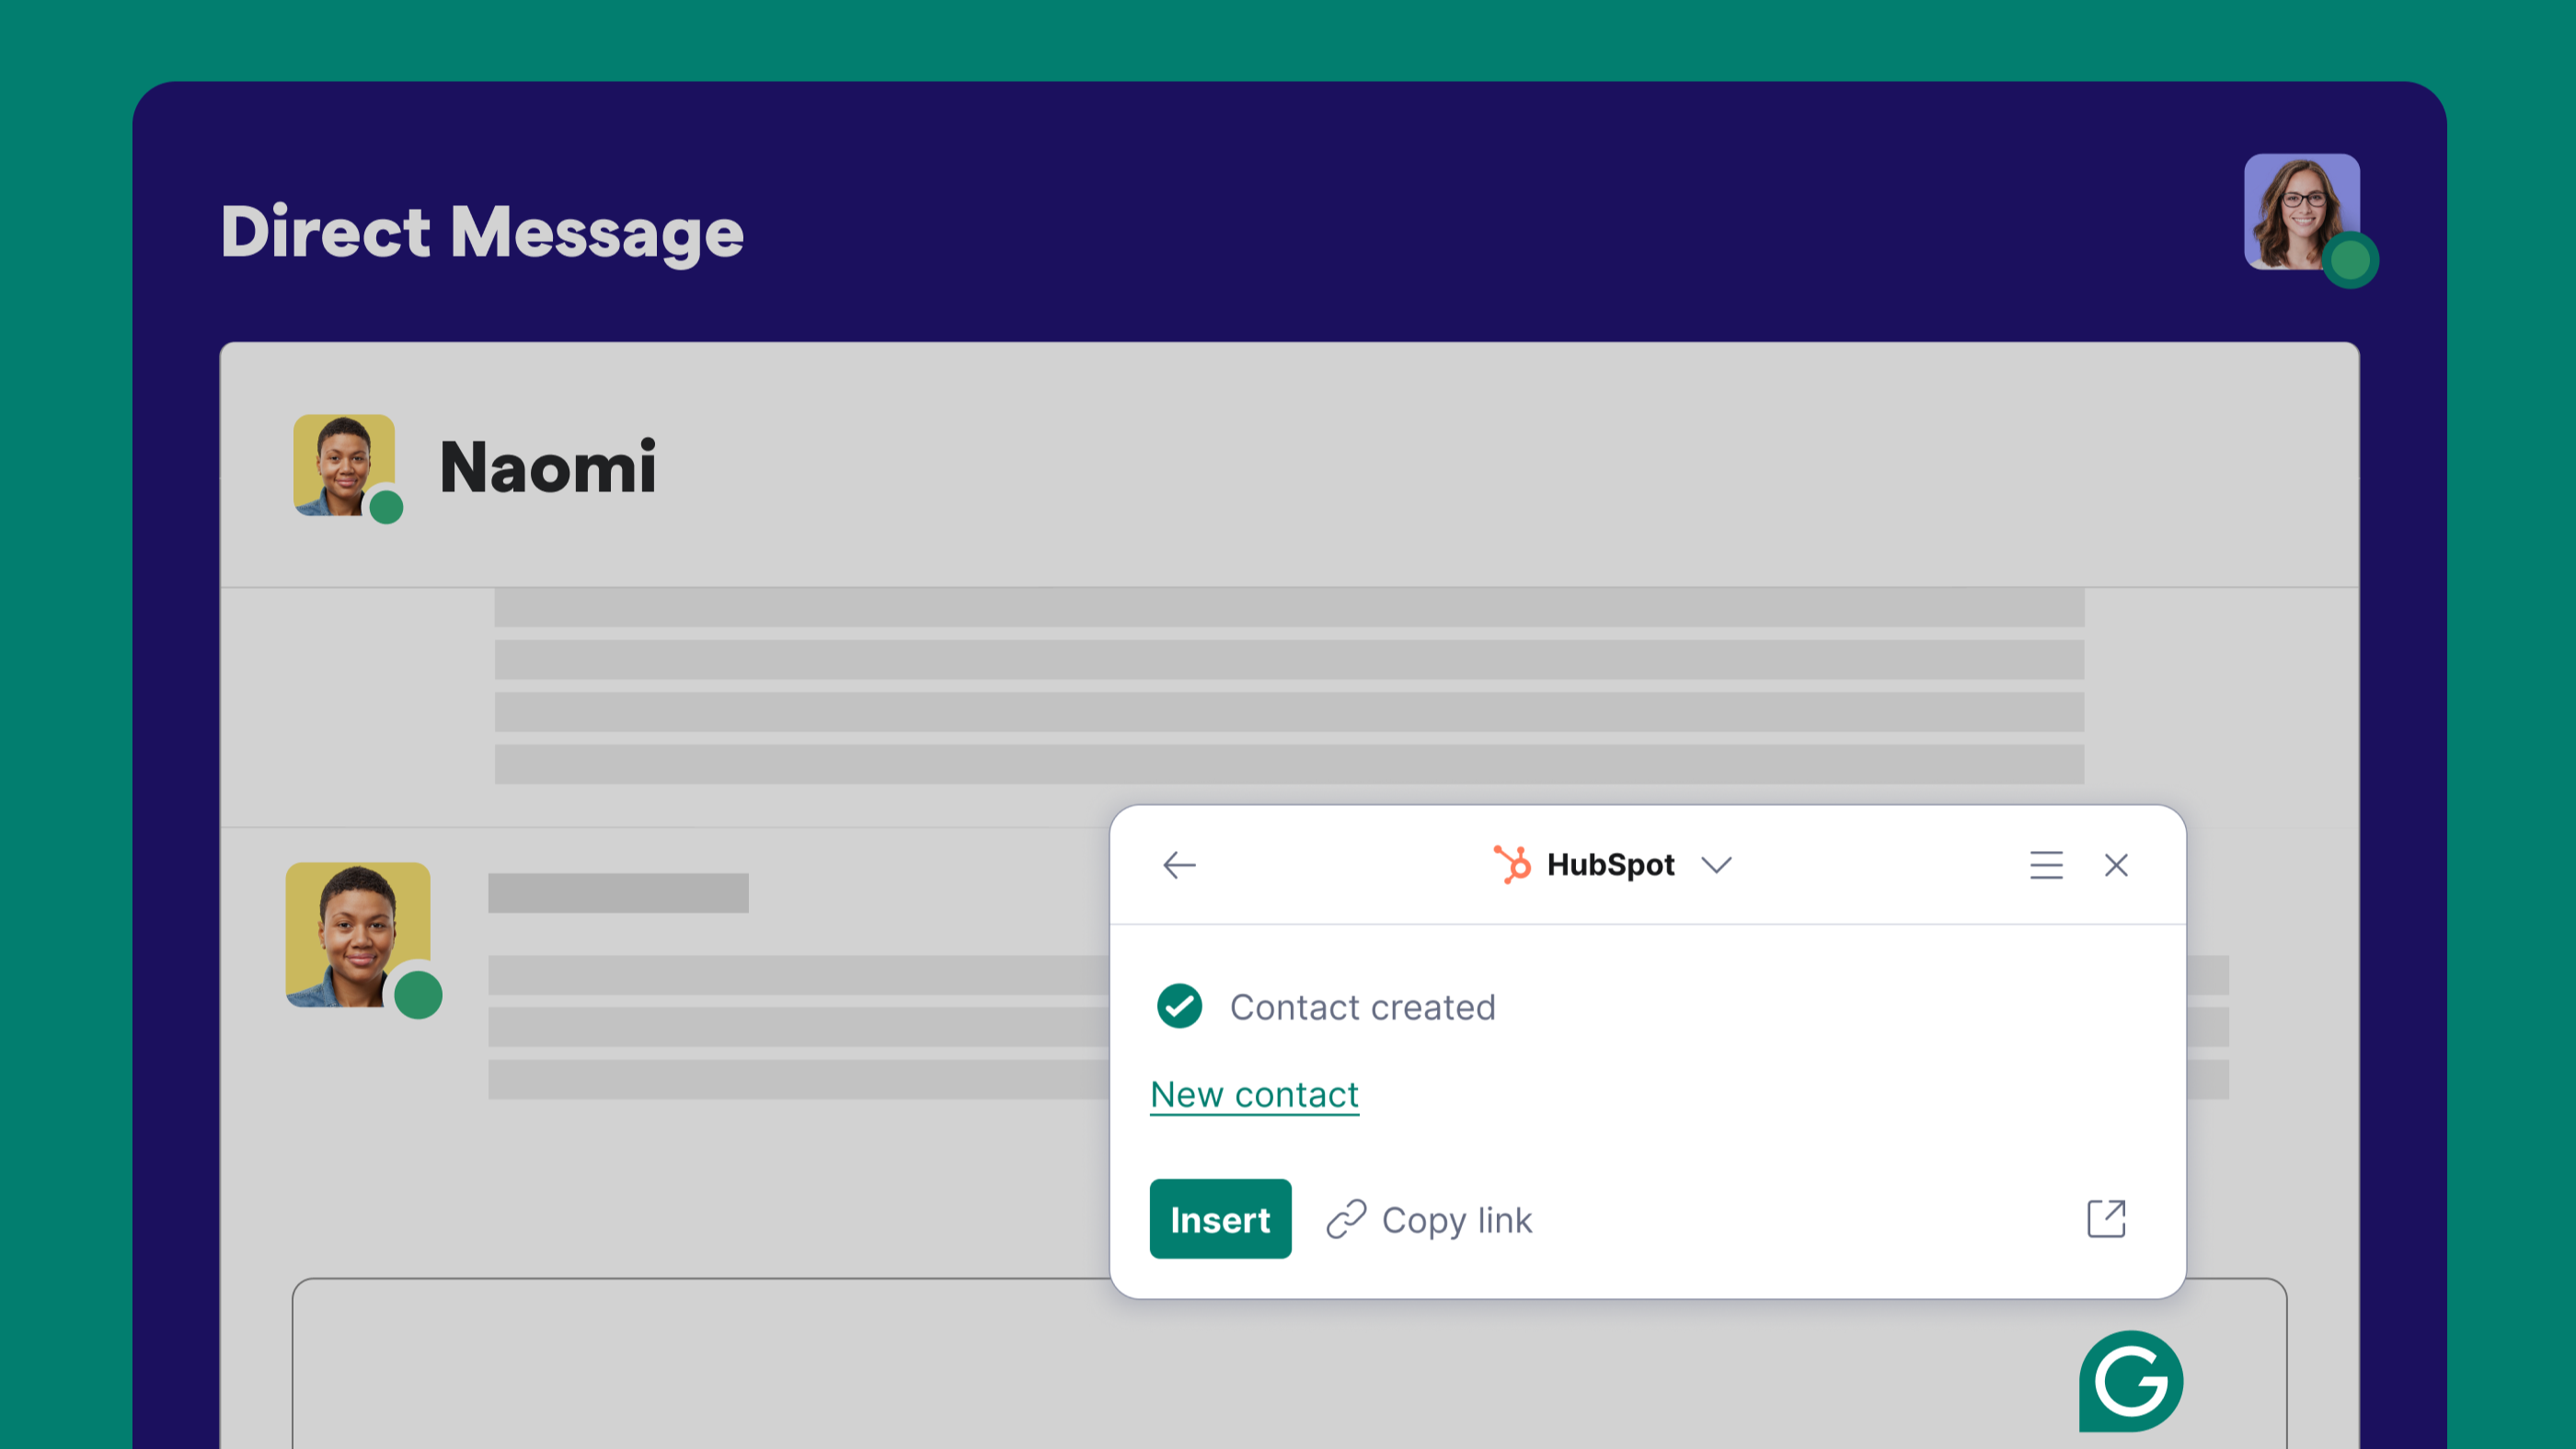2576x1449 pixels.
Task: Click the Naomi name in header
Action: click(548, 468)
